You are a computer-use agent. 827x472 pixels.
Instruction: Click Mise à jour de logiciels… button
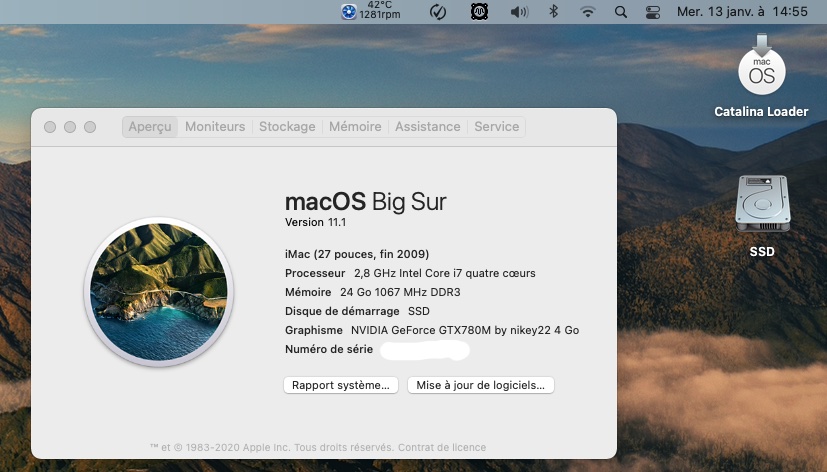coord(480,385)
